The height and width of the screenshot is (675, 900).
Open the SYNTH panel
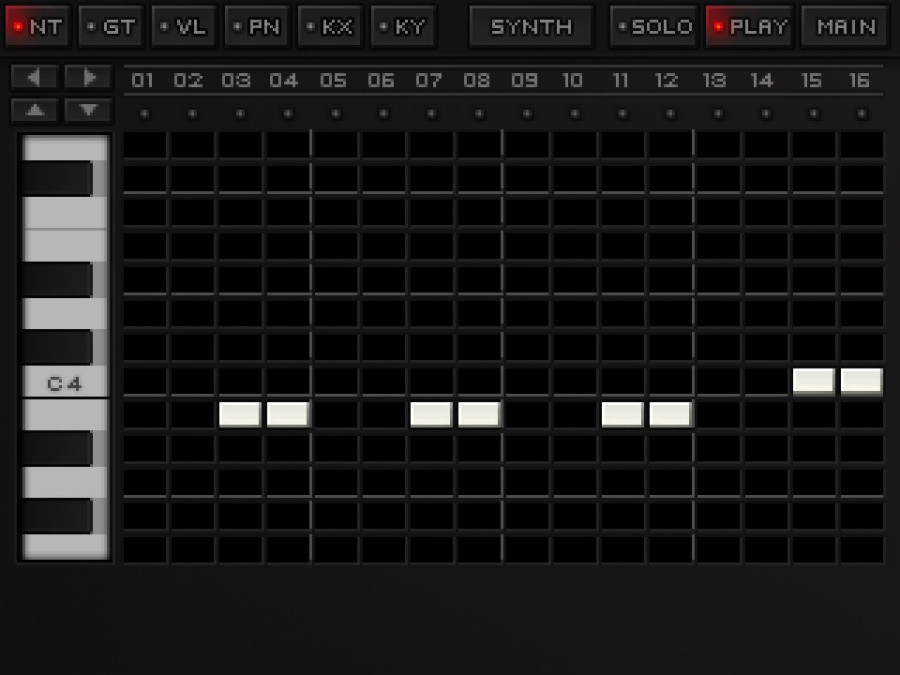[x=530, y=26]
